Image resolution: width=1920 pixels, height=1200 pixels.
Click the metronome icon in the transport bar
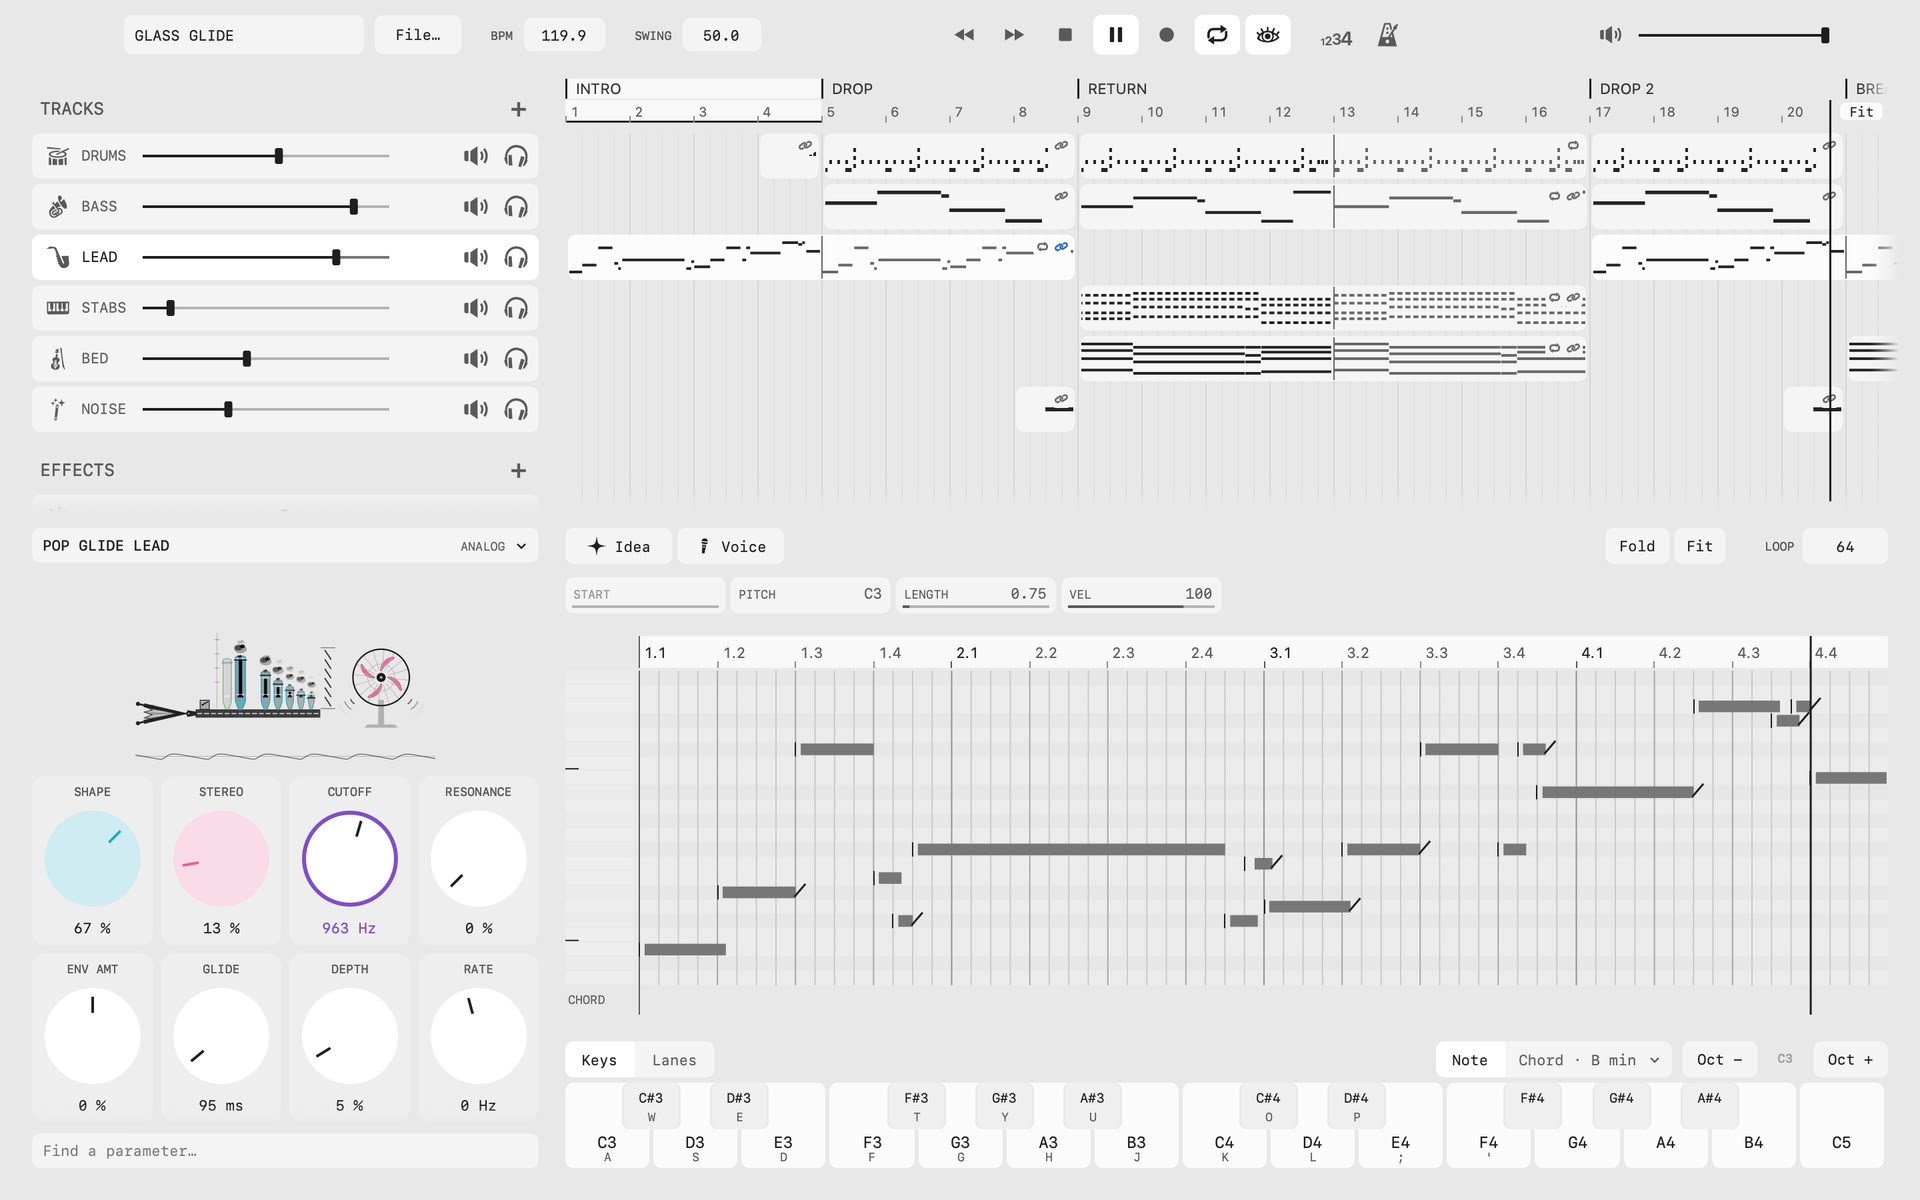1387,35
